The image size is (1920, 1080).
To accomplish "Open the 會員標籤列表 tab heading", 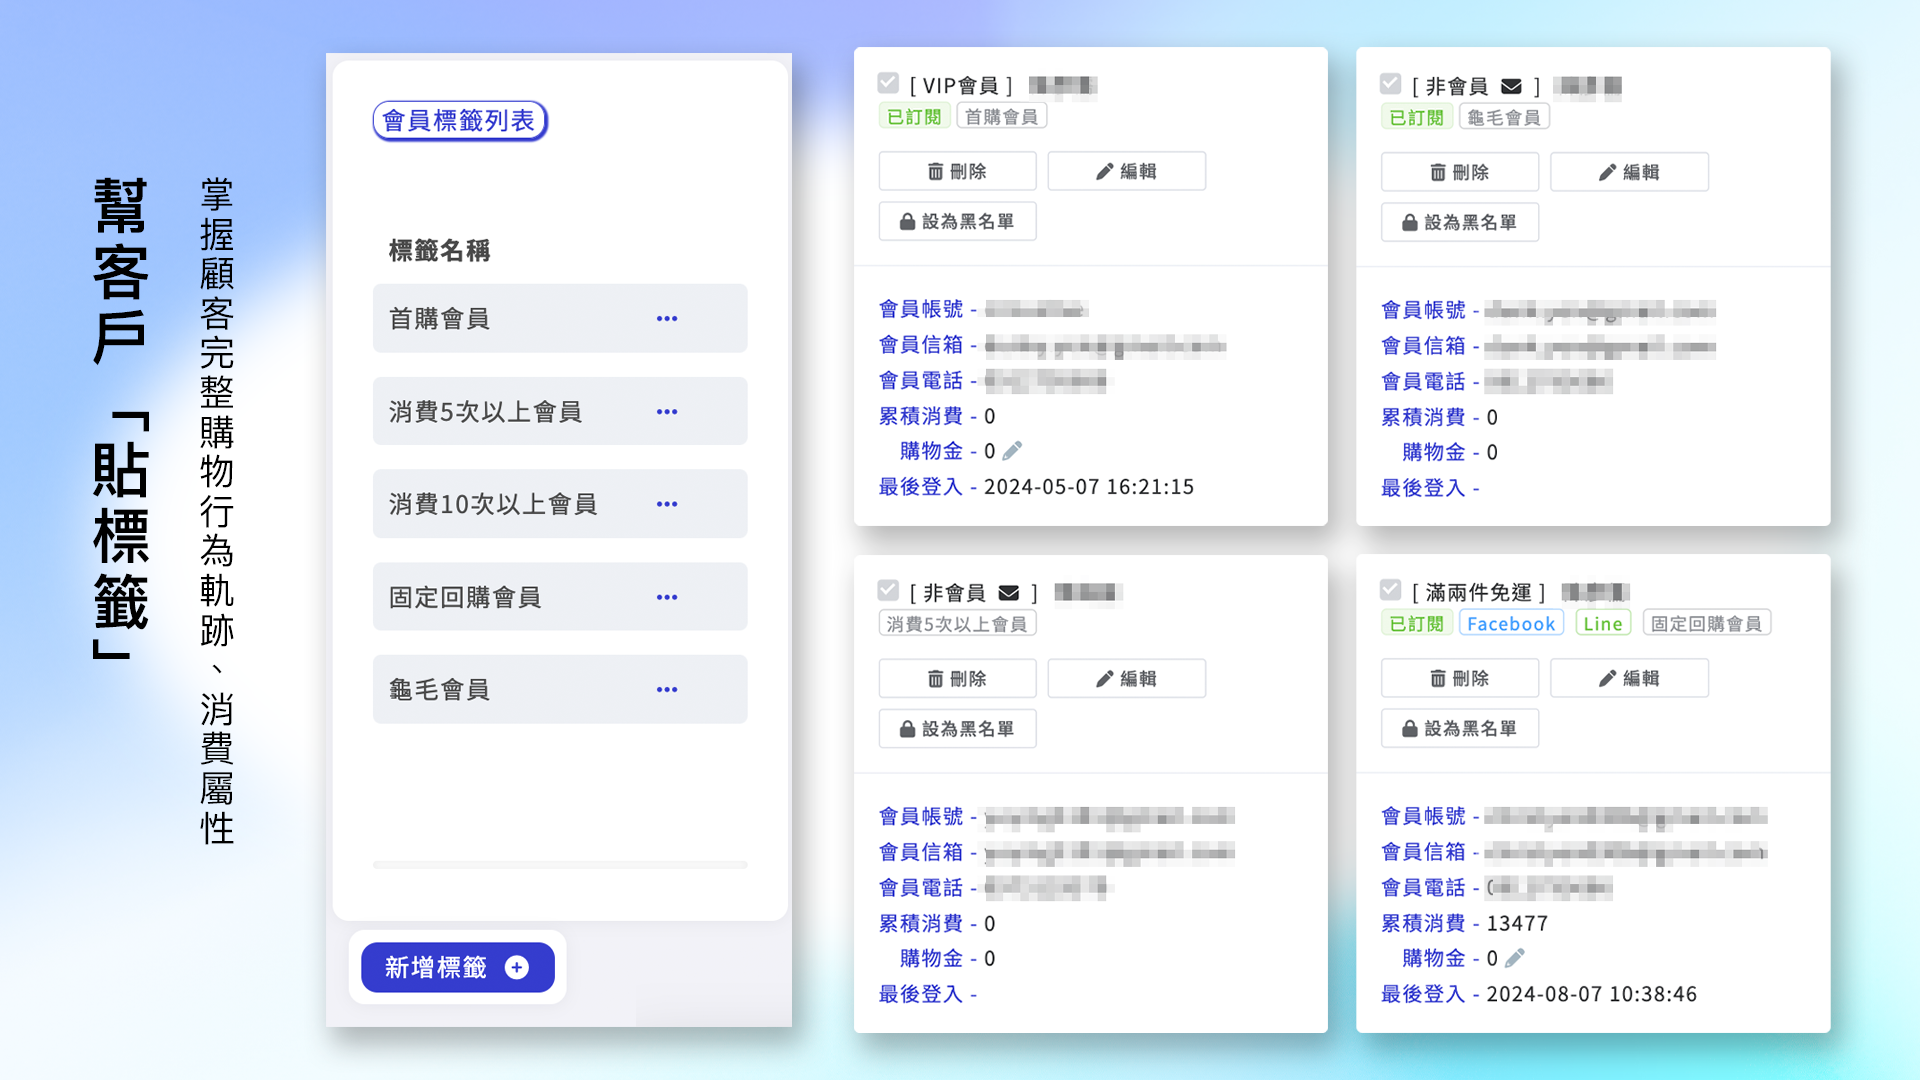I will [x=459, y=121].
